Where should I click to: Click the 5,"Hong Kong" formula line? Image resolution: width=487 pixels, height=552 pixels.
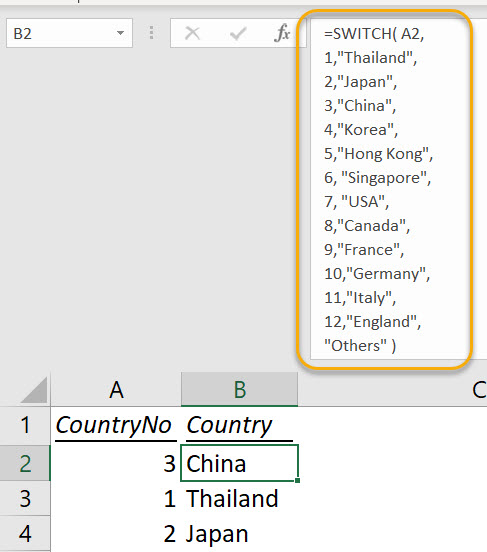click(x=379, y=154)
